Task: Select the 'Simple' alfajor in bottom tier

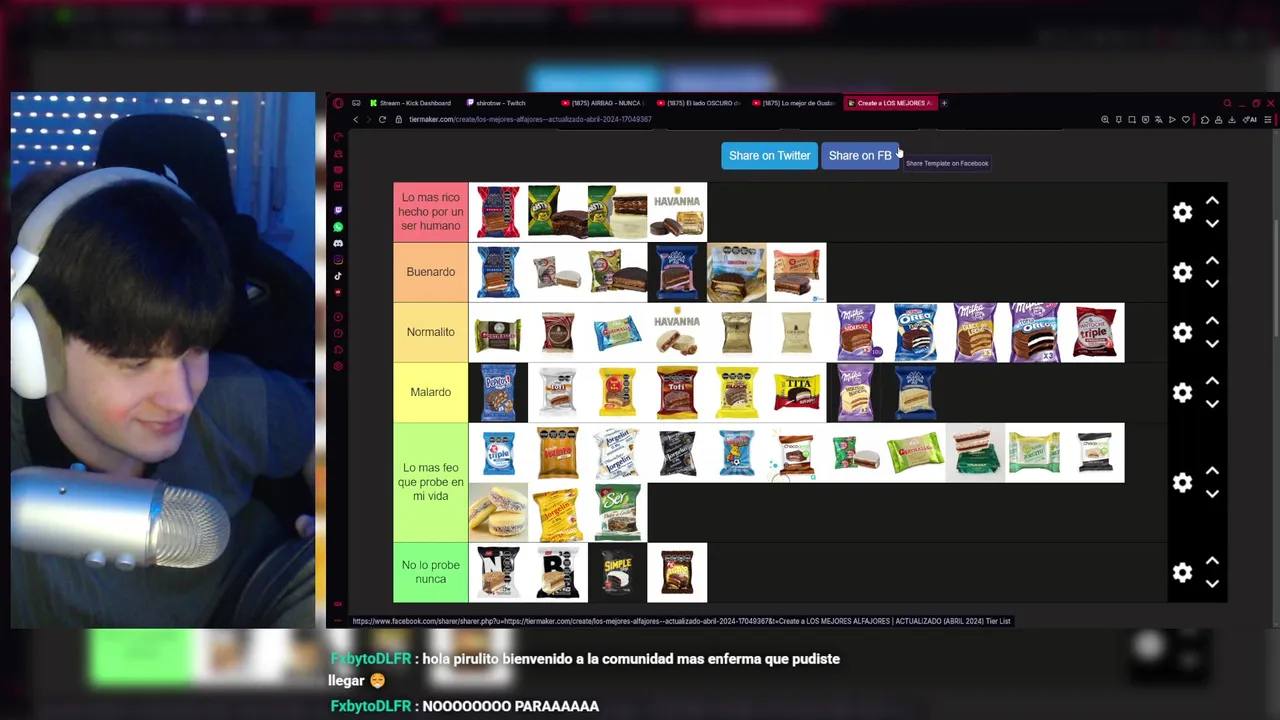Action: [618, 572]
